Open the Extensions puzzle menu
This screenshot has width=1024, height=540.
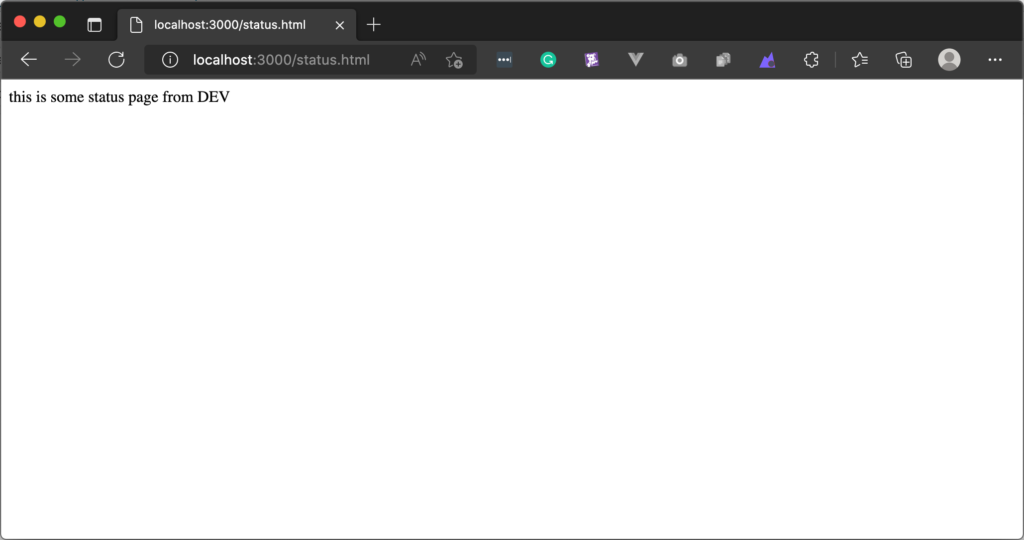coord(811,60)
